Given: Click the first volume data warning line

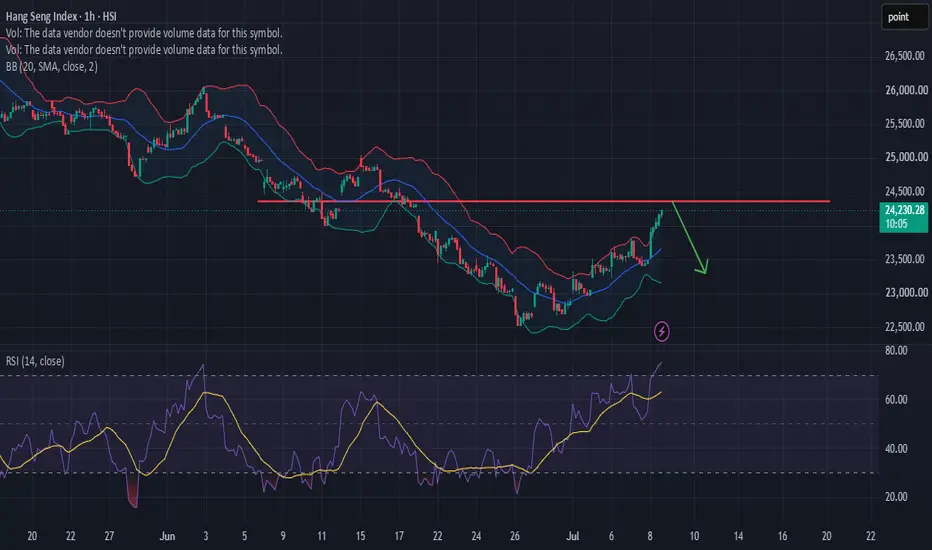Looking at the screenshot, I should [144, 33].
